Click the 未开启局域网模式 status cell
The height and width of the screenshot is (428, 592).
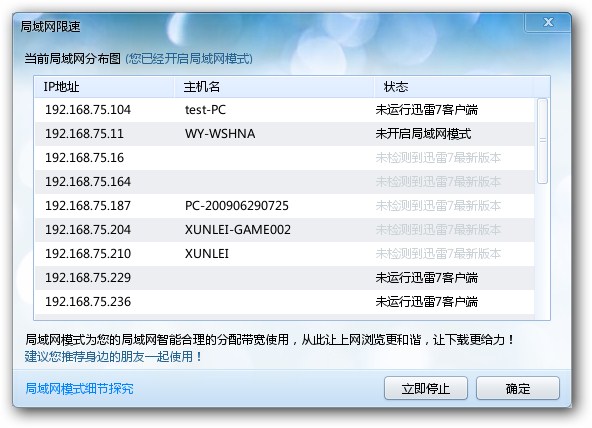tap(423, 134)
